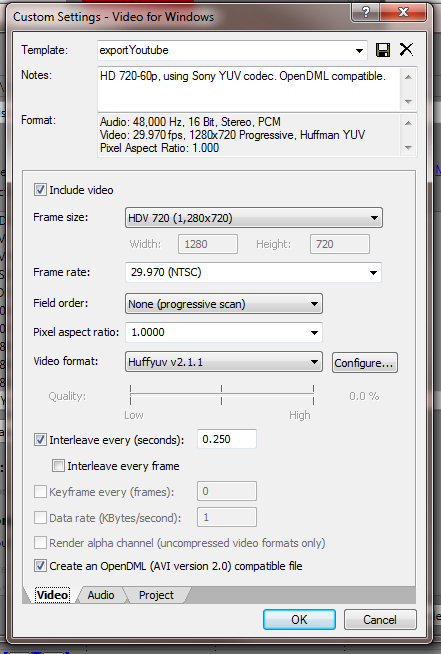Viewport: 441px width, 654px height.
Task: Click the Video: 29.970 fps format line
Action: [232, 135]
